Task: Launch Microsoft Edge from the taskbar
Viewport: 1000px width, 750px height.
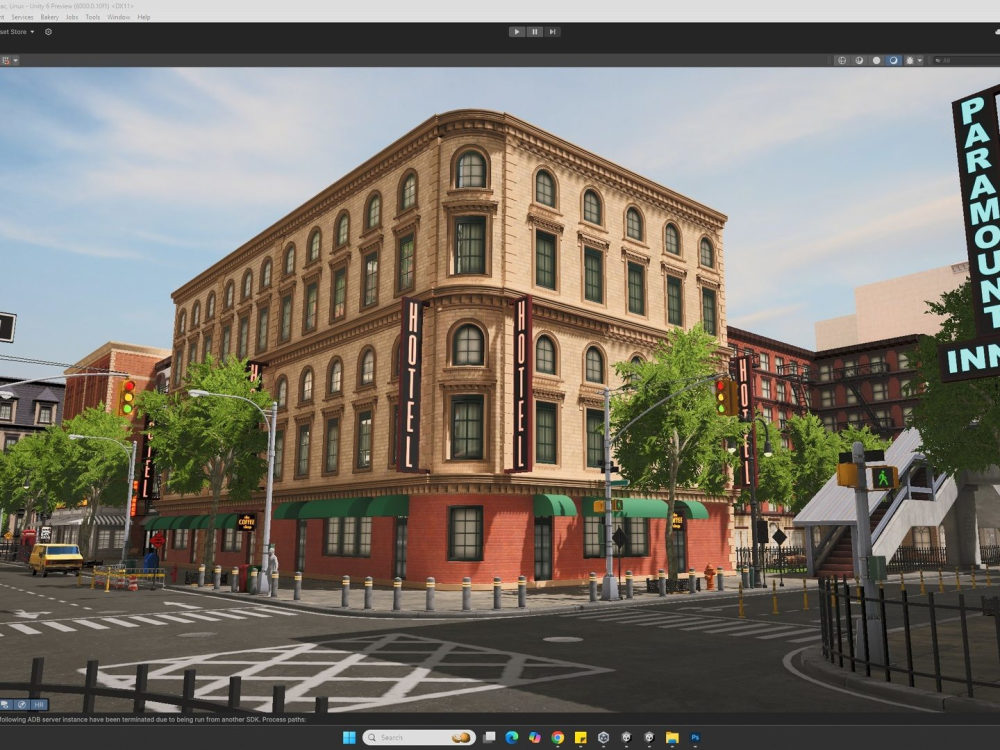Action: coord(511,738)
